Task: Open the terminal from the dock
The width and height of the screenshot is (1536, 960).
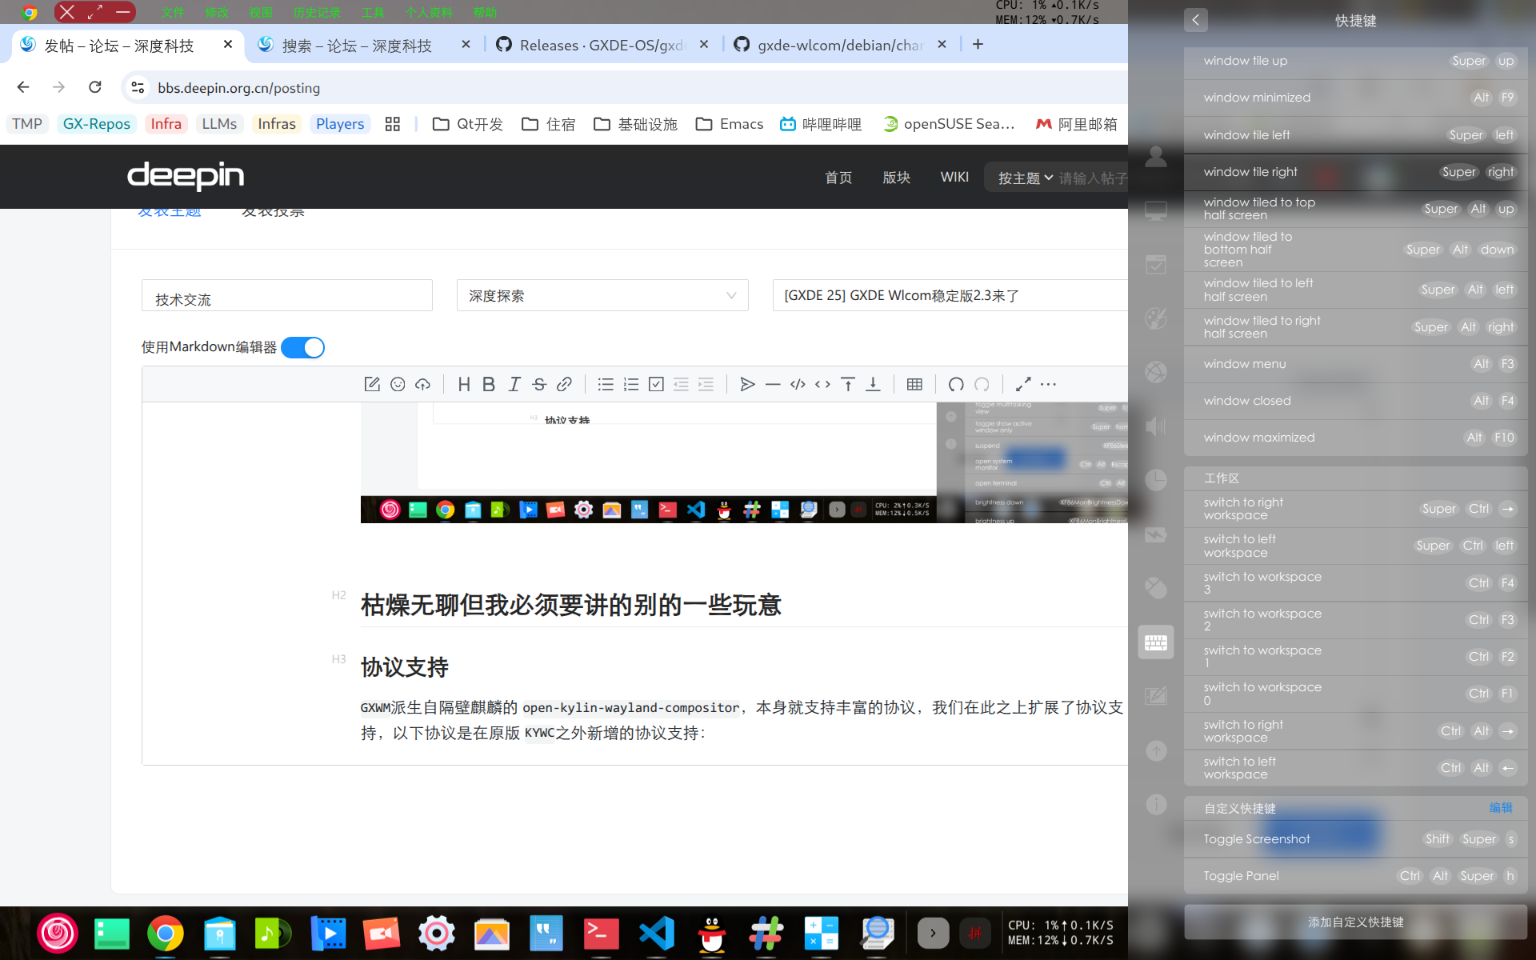Action: 601,934
